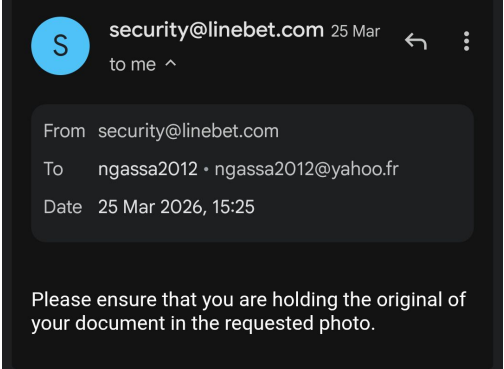Image resolution: width=504 pixels, height=369 pixels.
Task: Reply to the email with the arrow icon
Action: [416, 41]
